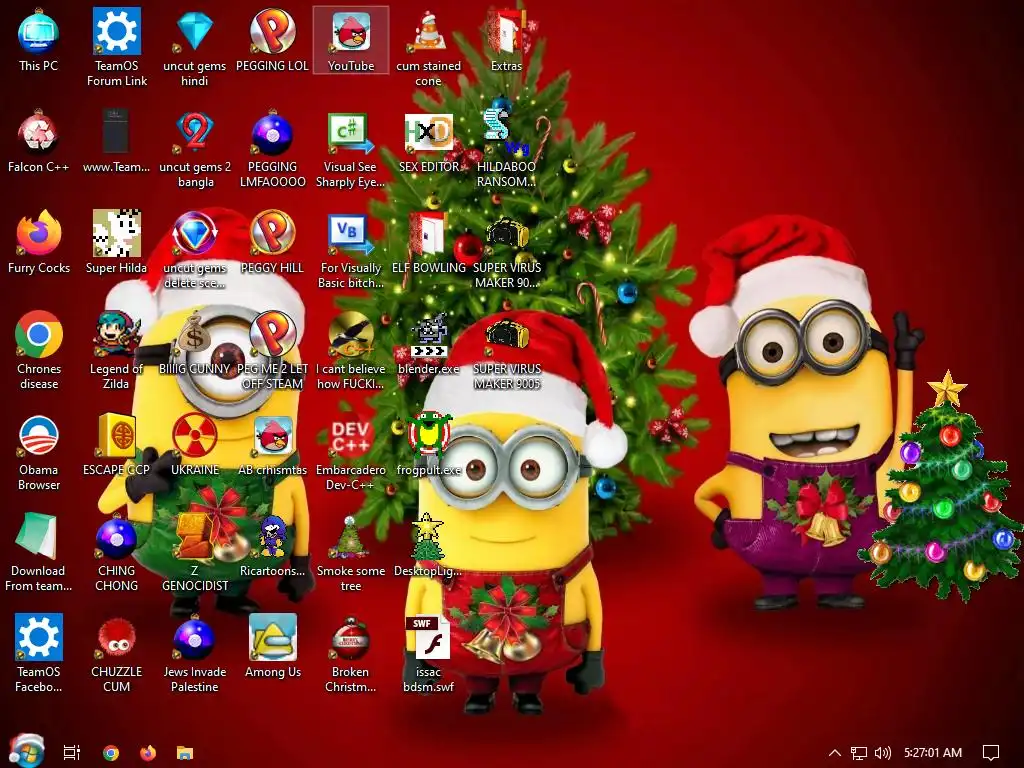Open the notification center icon
Screen dimensions: 1024x768
pos(991,753)
